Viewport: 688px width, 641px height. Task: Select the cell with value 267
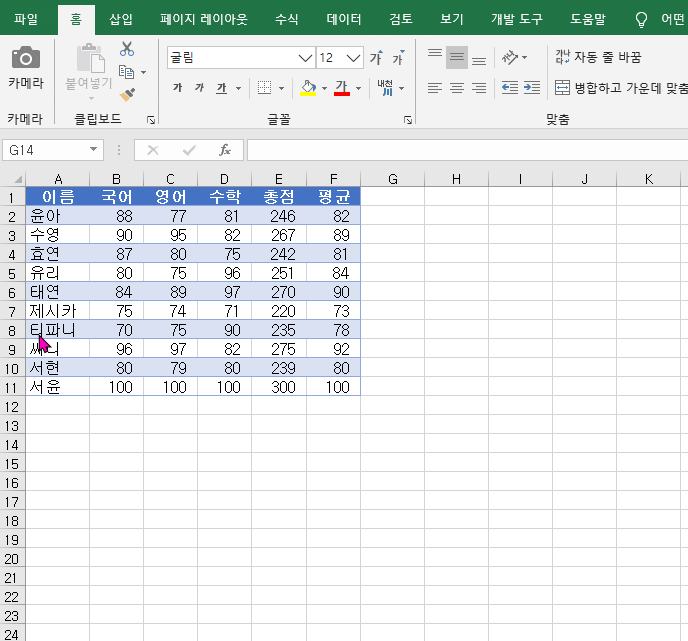(279, 235)
